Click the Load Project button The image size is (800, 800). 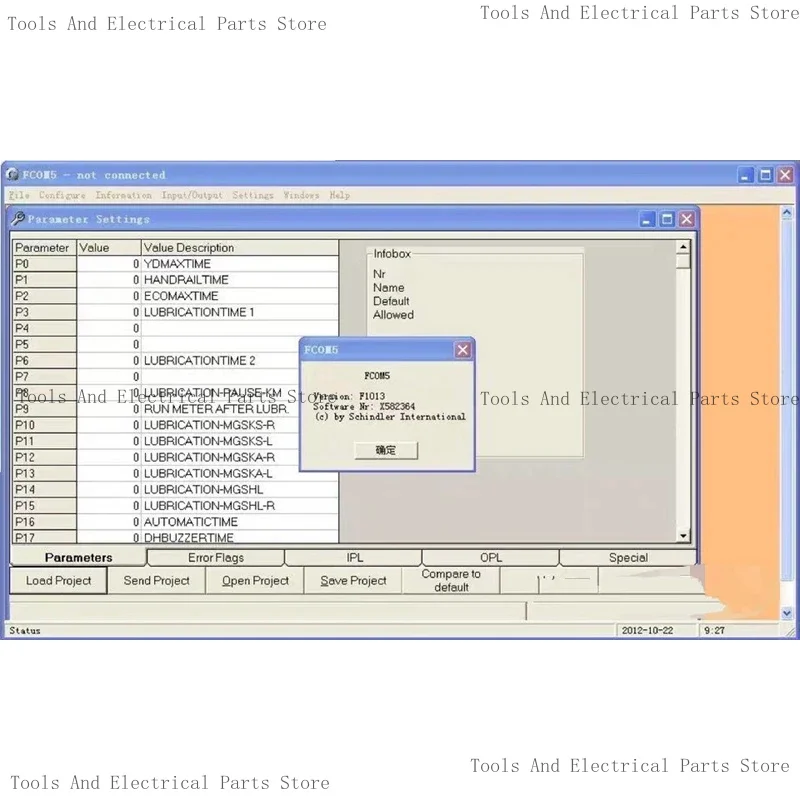pos(59,581)
